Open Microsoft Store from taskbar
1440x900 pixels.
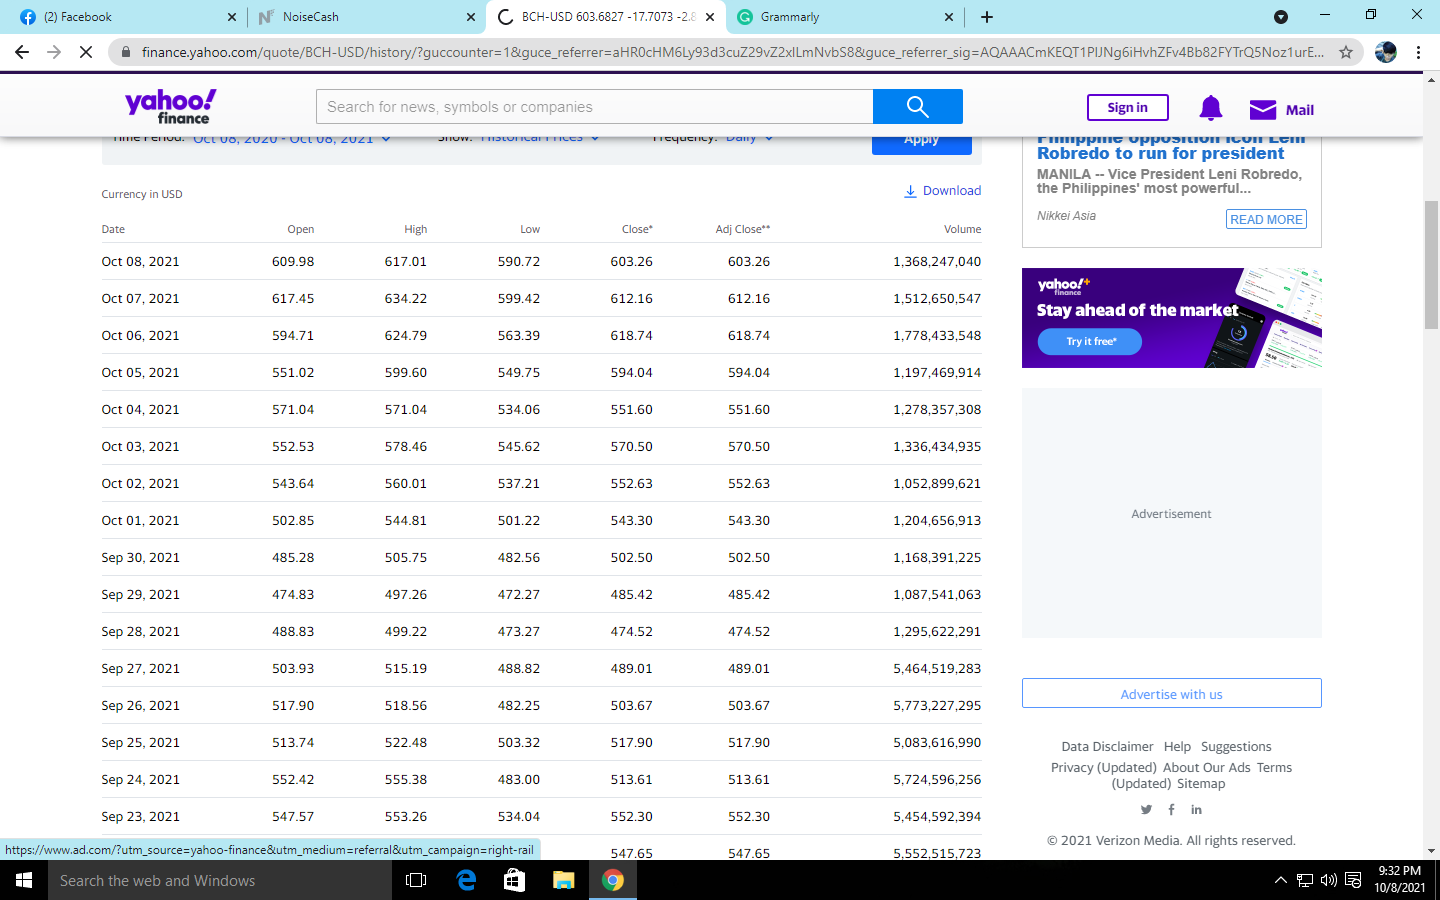coord(514,880)
